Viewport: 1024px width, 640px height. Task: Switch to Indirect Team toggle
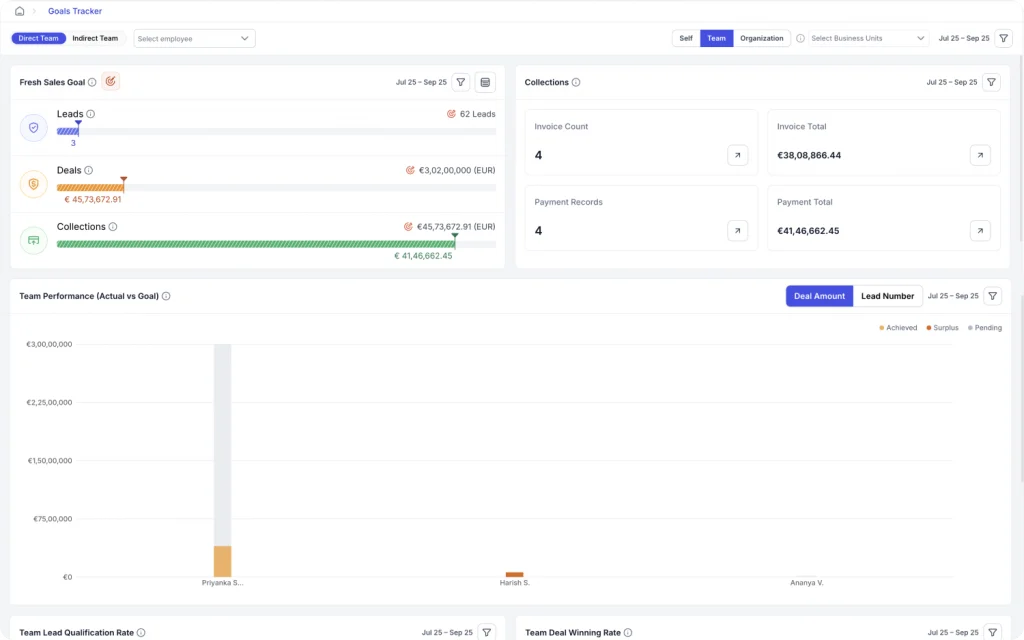coord(95,38)
